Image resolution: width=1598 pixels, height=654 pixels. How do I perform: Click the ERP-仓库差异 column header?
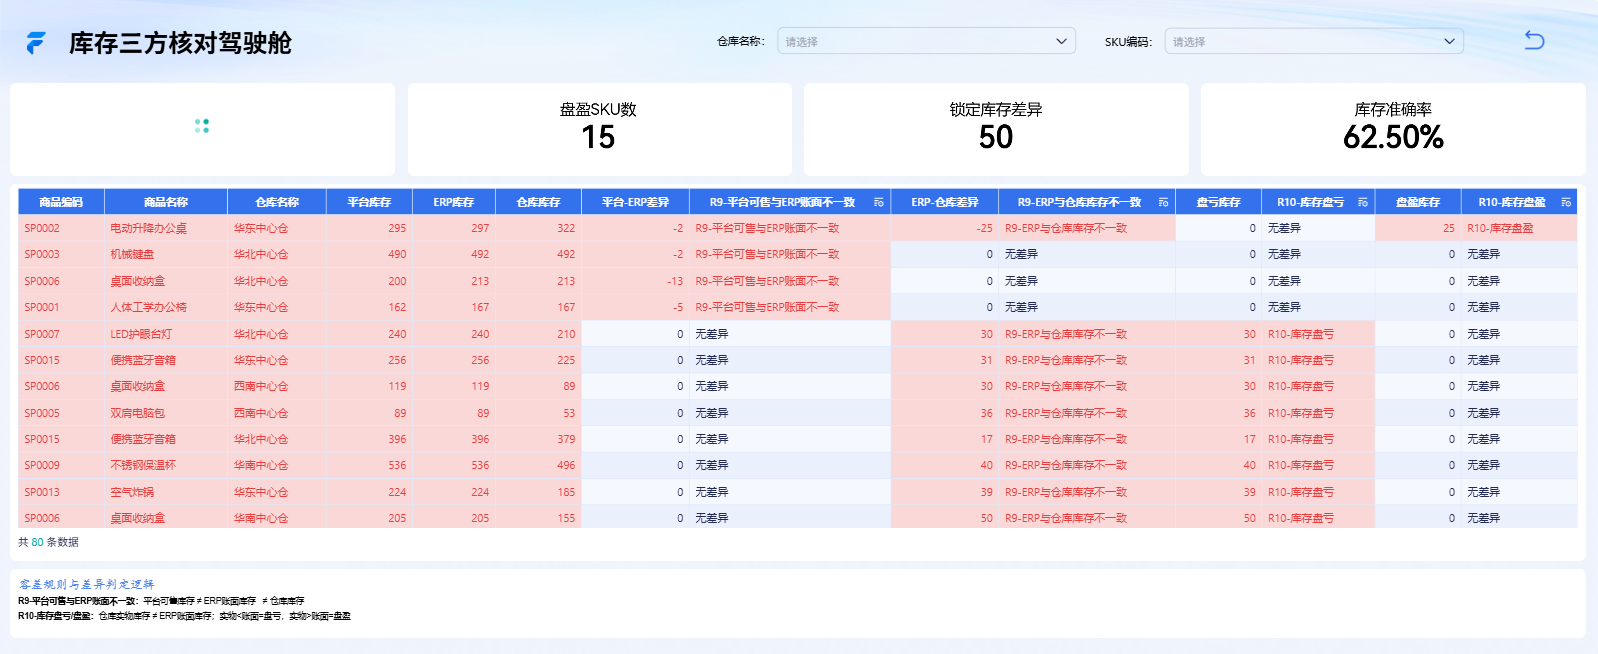click(x=945, y=202)
